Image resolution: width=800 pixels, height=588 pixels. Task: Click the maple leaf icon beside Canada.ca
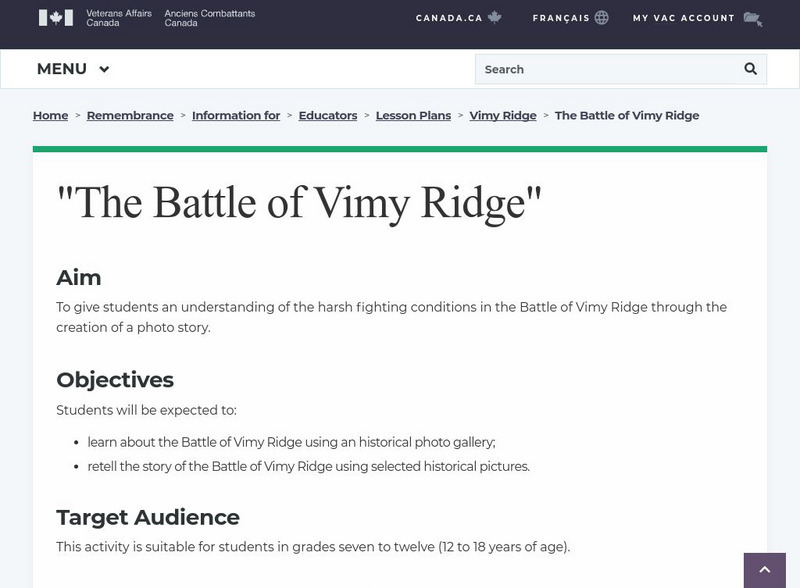(x=494, y=18)
